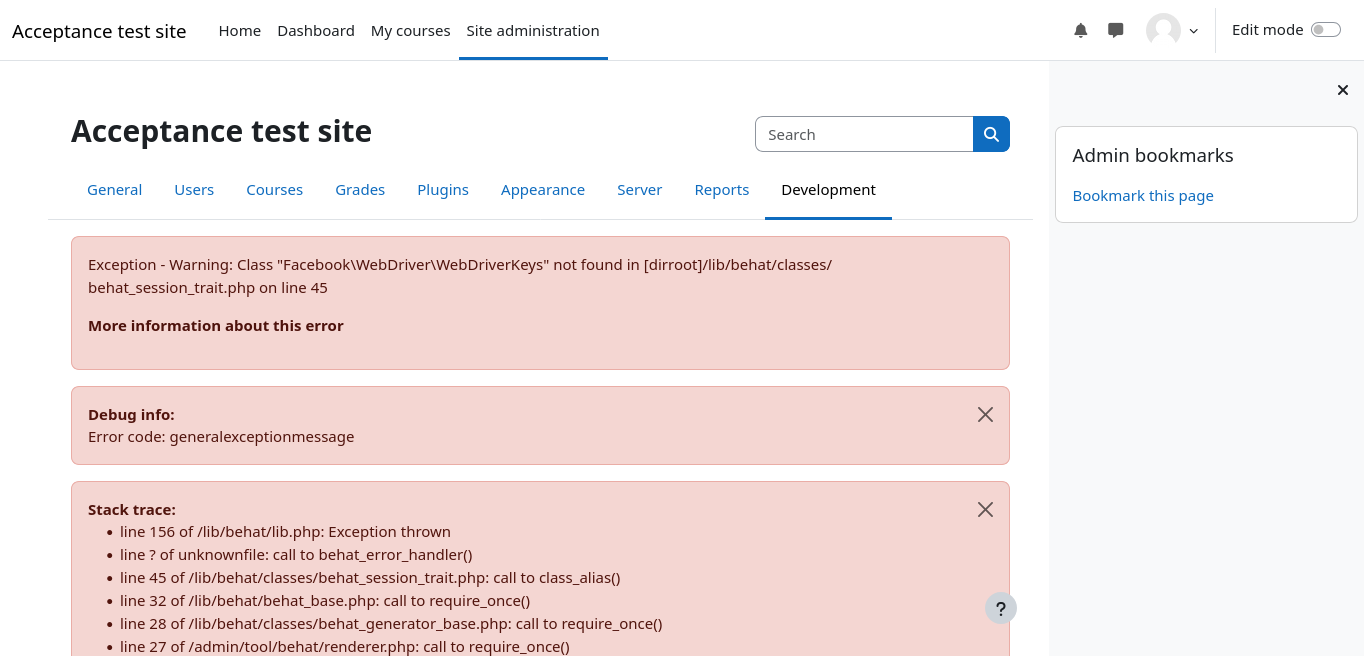Open More information about this error
Screen dimensions: 1364x656
[215, 326]
